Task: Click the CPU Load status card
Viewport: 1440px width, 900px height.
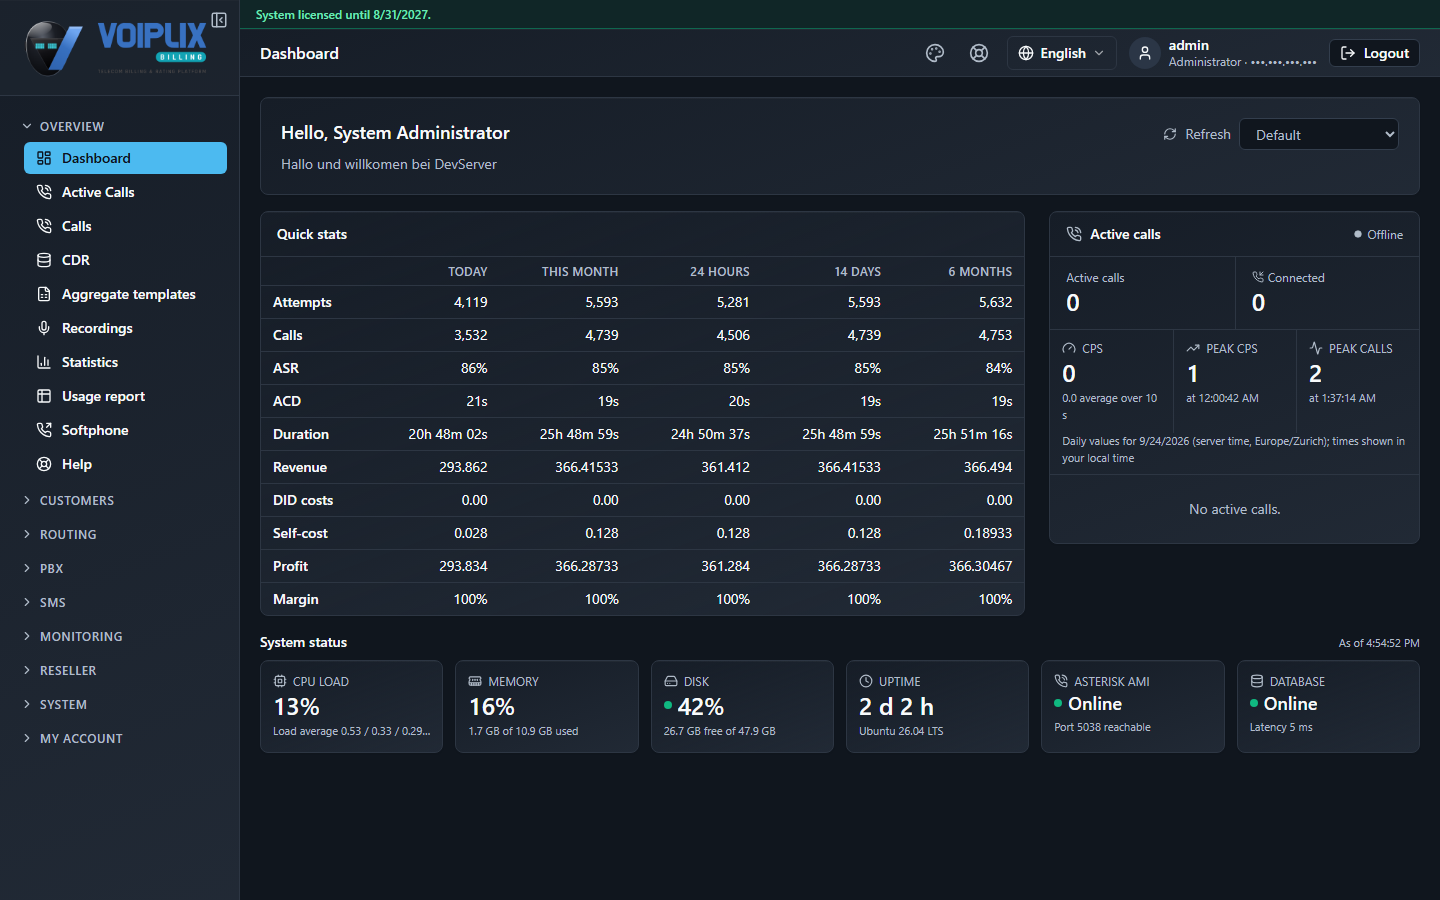Action: (351, 706)
